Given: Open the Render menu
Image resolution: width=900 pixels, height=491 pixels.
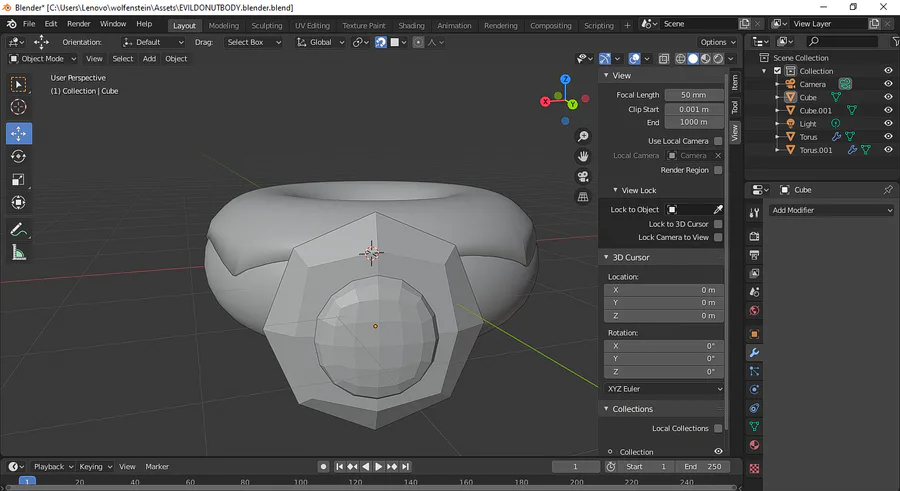Looking at the screenshot, I should click(79, 24).
